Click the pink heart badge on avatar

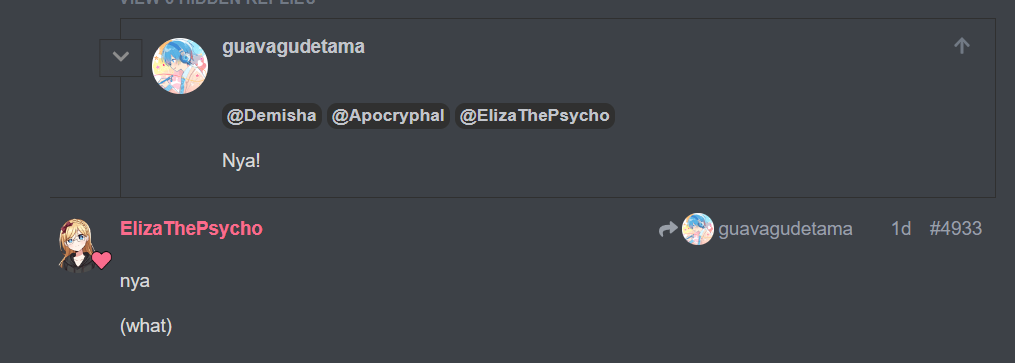(102, 260)
